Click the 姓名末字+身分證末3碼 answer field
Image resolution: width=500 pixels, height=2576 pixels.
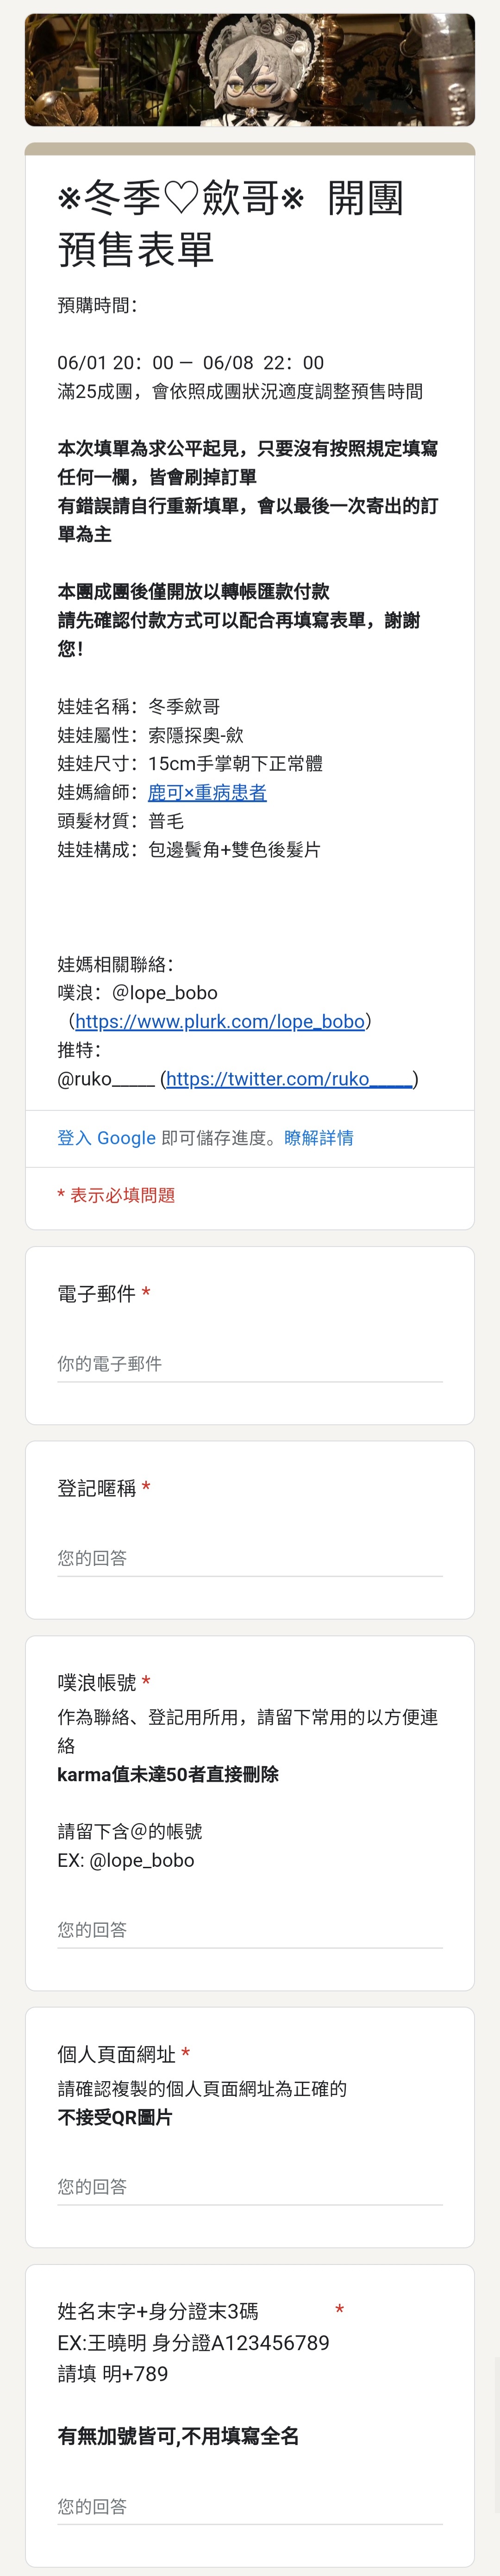[250, 2506]
